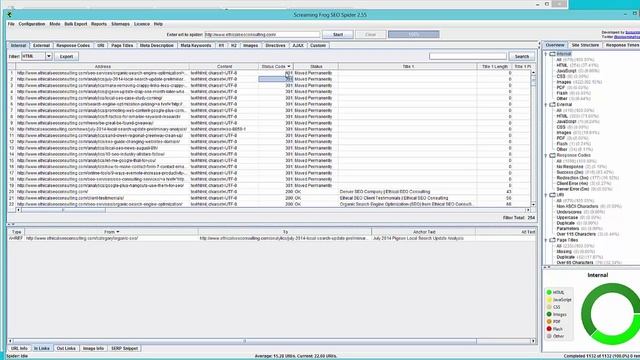
Task: Switch to the External tab
Action: [41, 45]
